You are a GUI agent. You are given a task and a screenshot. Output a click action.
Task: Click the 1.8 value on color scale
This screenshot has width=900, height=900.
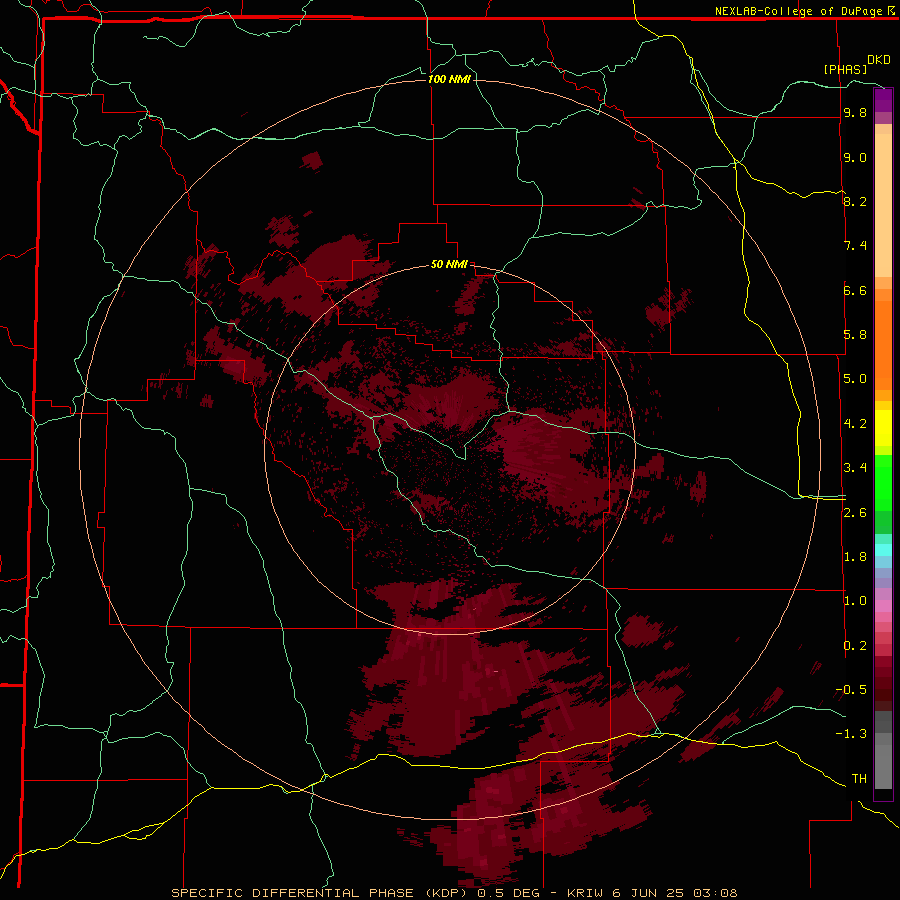tap(855, 557)
